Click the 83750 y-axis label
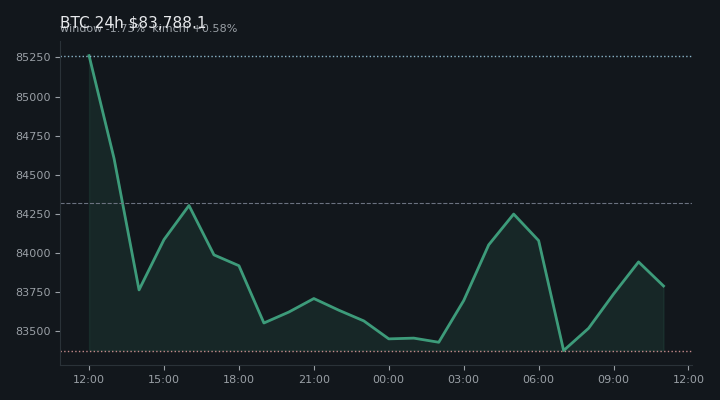This screenshot has width=720, height=400. click(33, 293)
